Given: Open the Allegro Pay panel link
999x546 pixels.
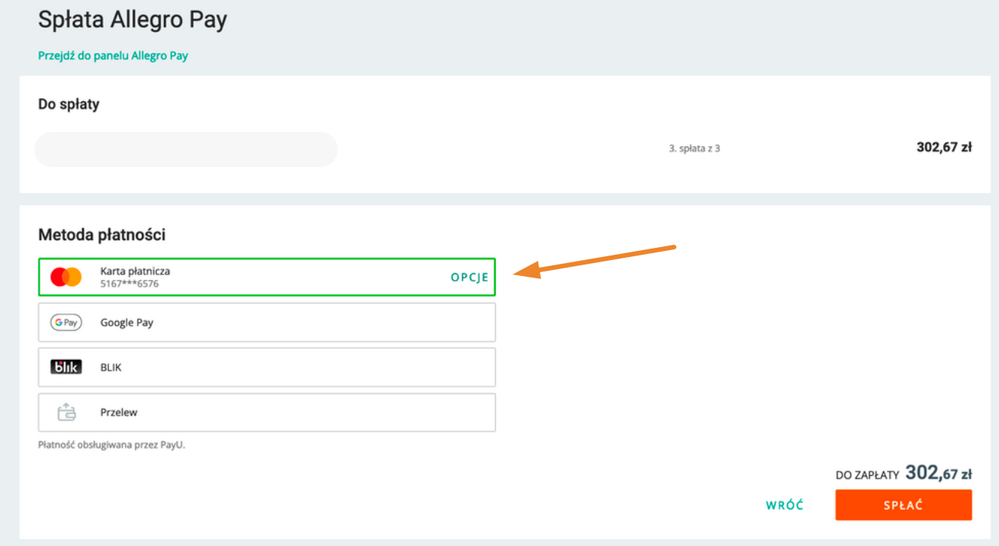Looking at the screenshot, I should [113, 55].
